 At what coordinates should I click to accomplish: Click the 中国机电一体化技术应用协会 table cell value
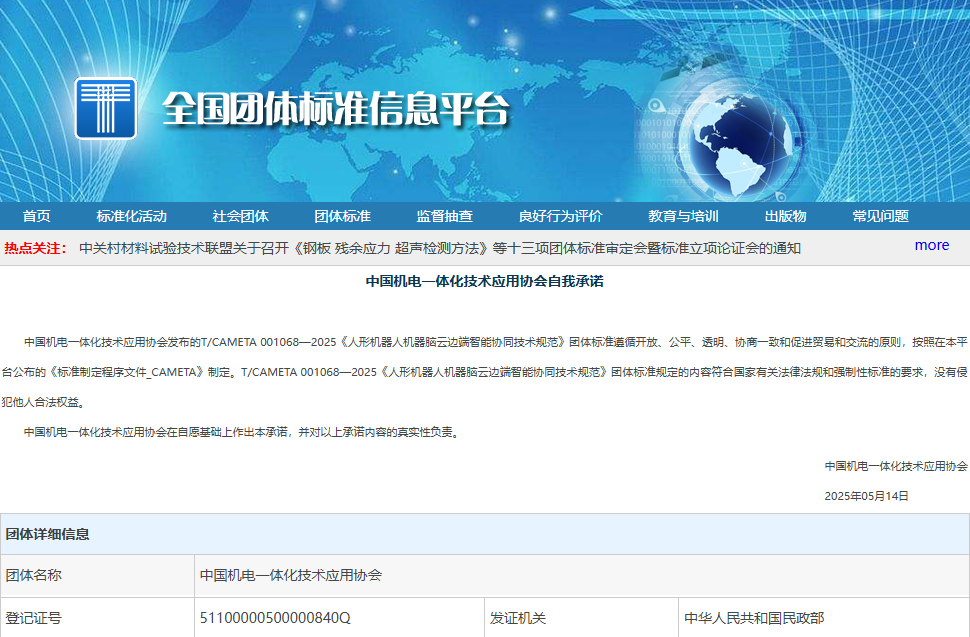[582, 575]
